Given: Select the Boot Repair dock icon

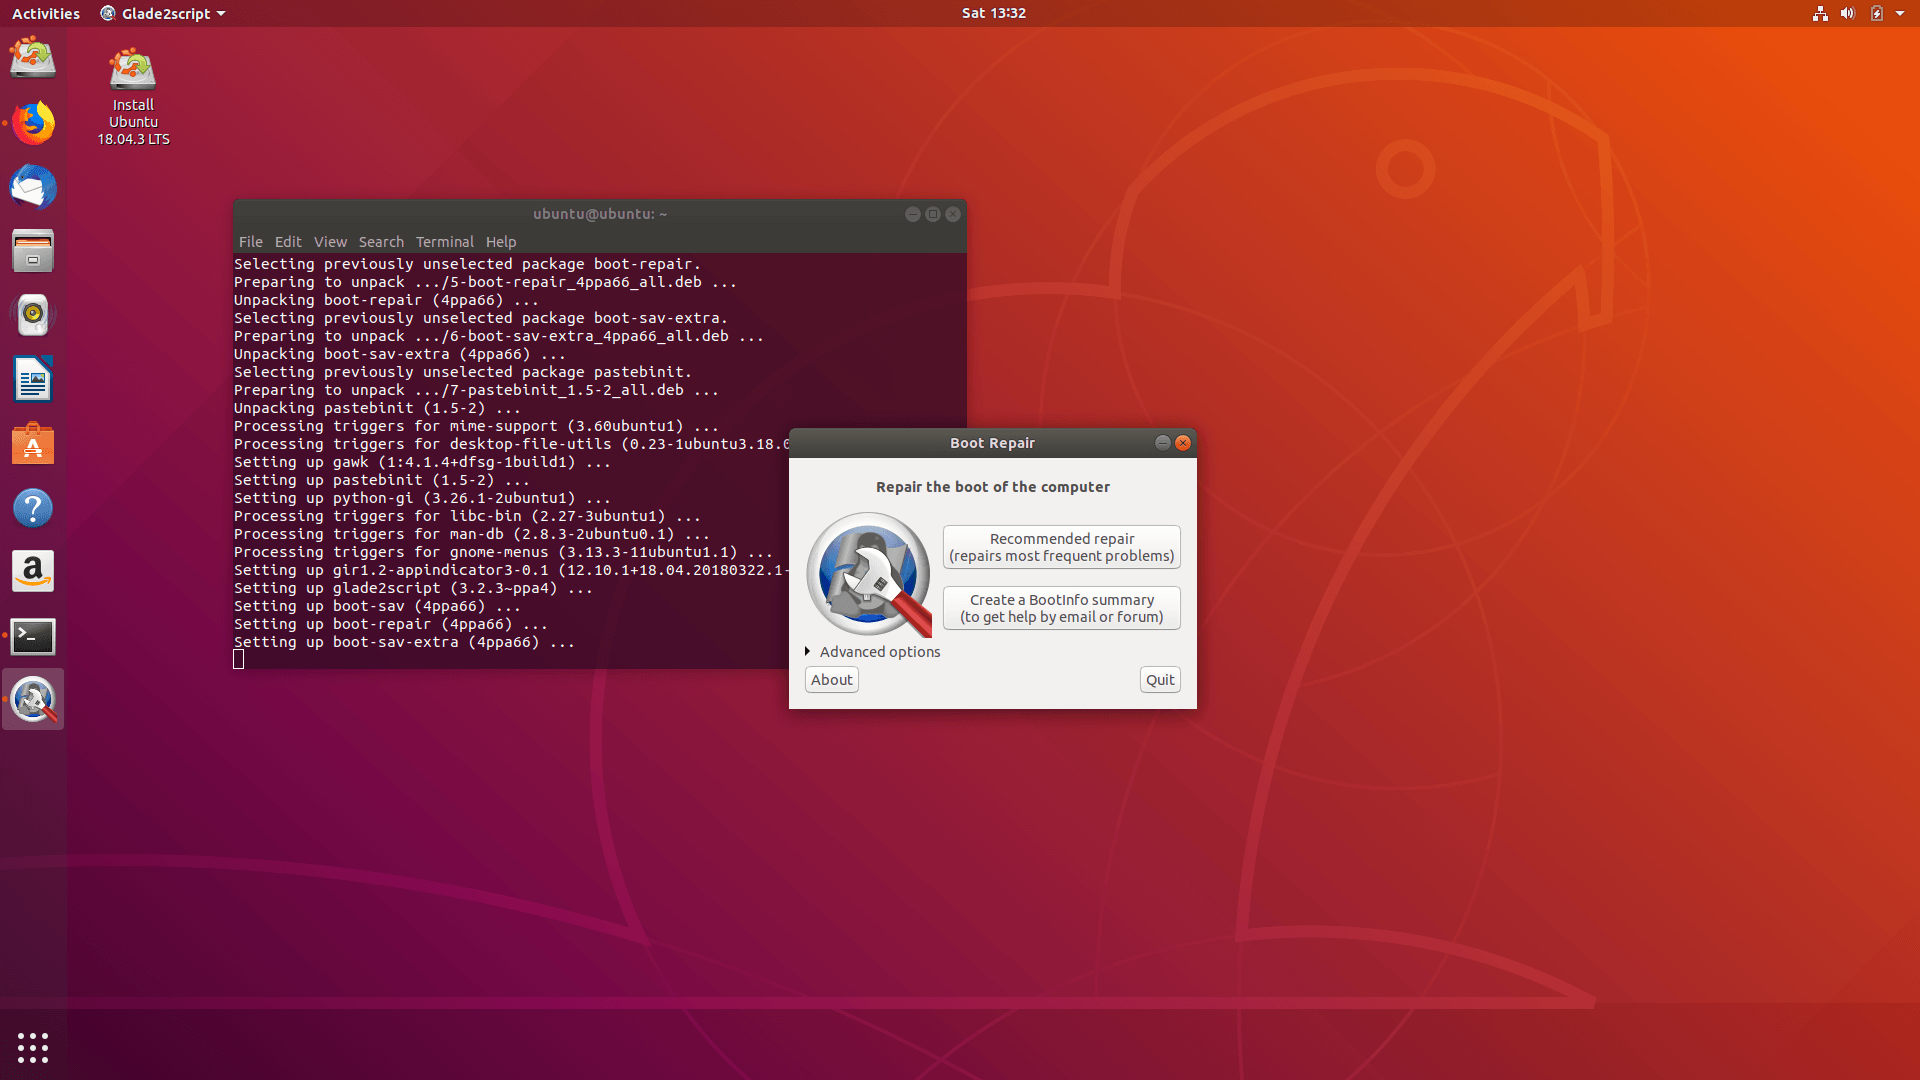Looking at the screenshot, I should pyautogui.click(x=33, y=700).
